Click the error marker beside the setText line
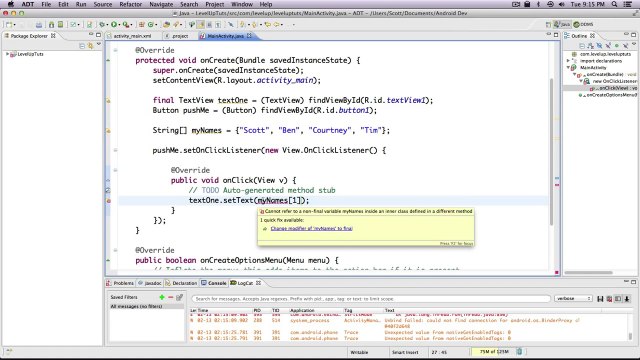Image resolution: width=640 pixels, height=360 pixels. point(109,200)
